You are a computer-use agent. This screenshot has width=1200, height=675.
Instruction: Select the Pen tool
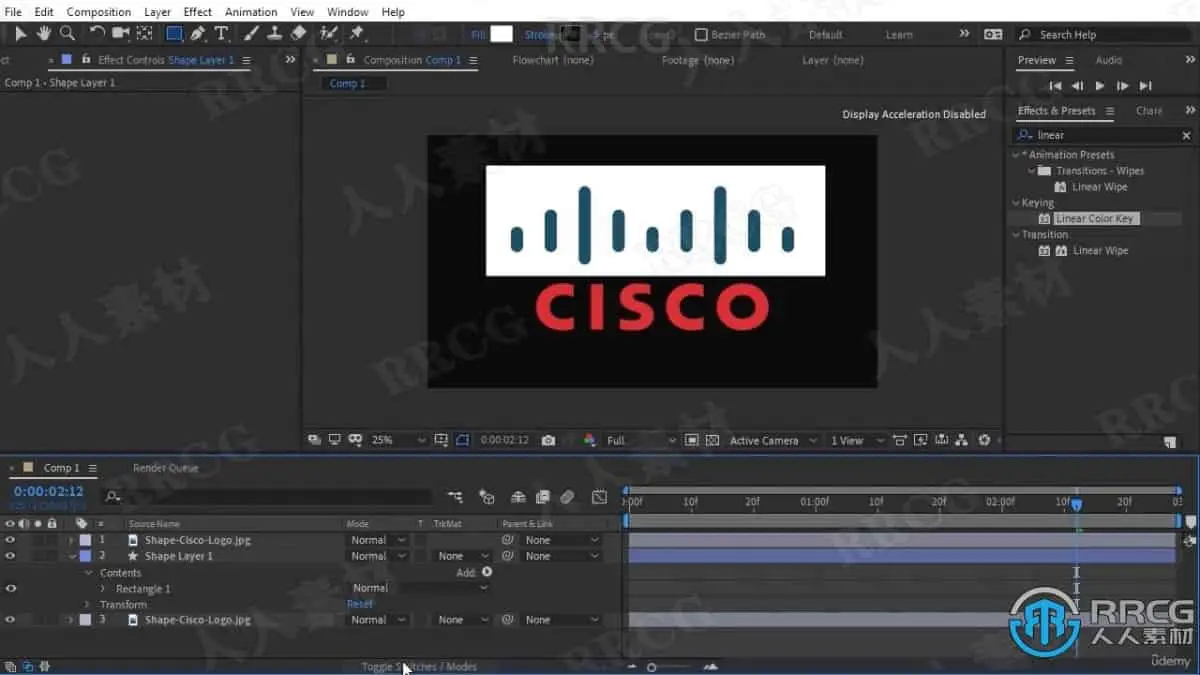[x=198, y=34]
